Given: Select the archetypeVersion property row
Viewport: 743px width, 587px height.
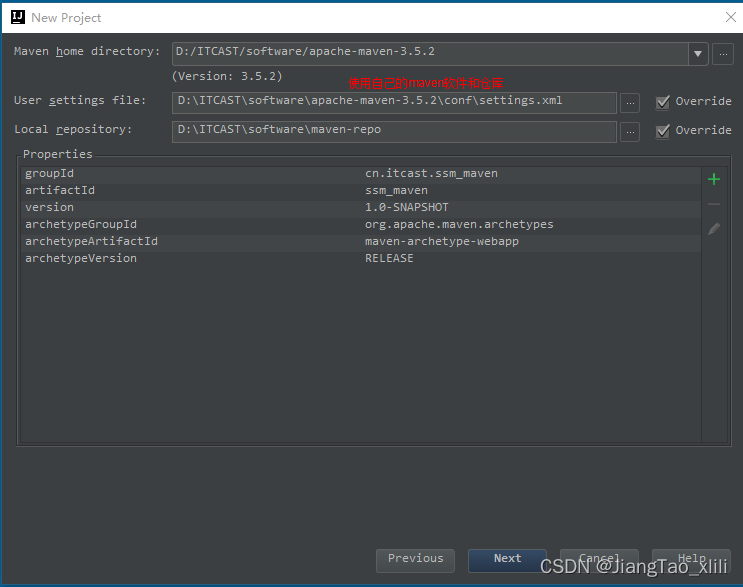Looking at the screenshot, I should [x=361, y=259].
